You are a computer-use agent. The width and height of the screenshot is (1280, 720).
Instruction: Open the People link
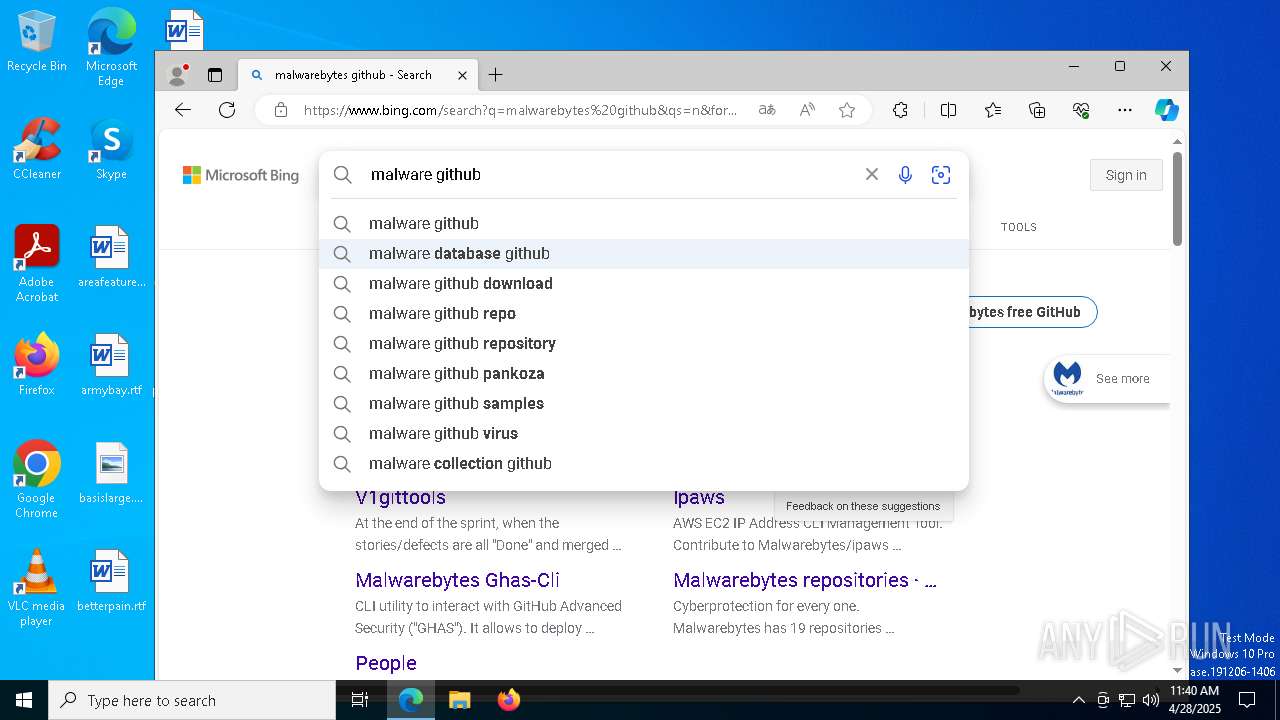(386, 663)
